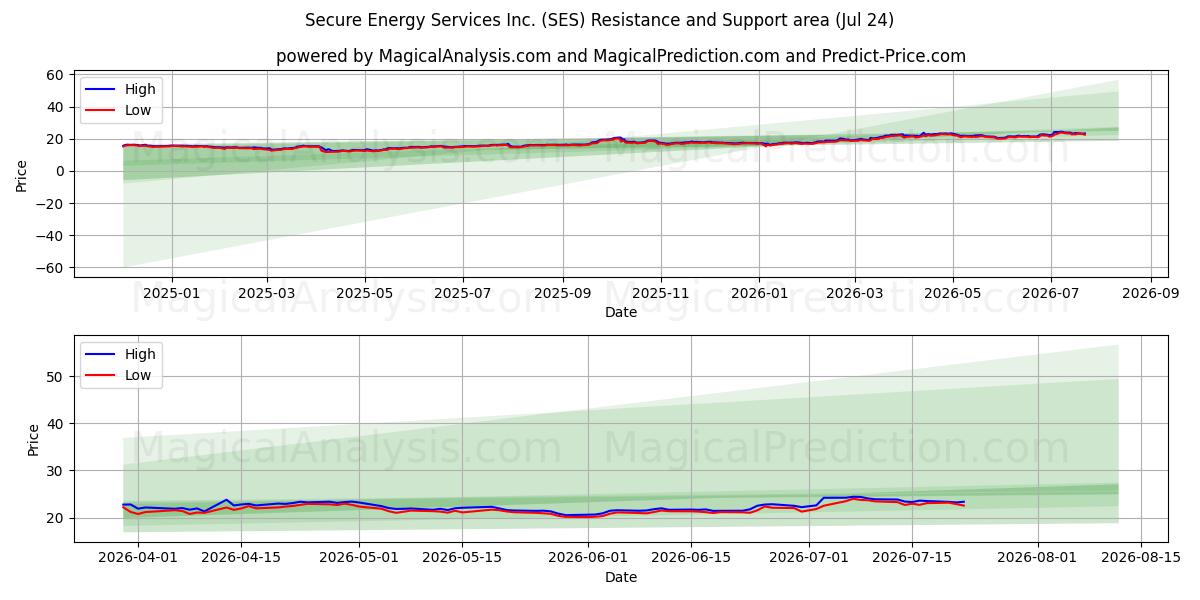Viewport: 1200px width, 600px height.
Task: Click the 2026-05 date tick on top chart
Action: pyautogui.click(x=952, y=294)
